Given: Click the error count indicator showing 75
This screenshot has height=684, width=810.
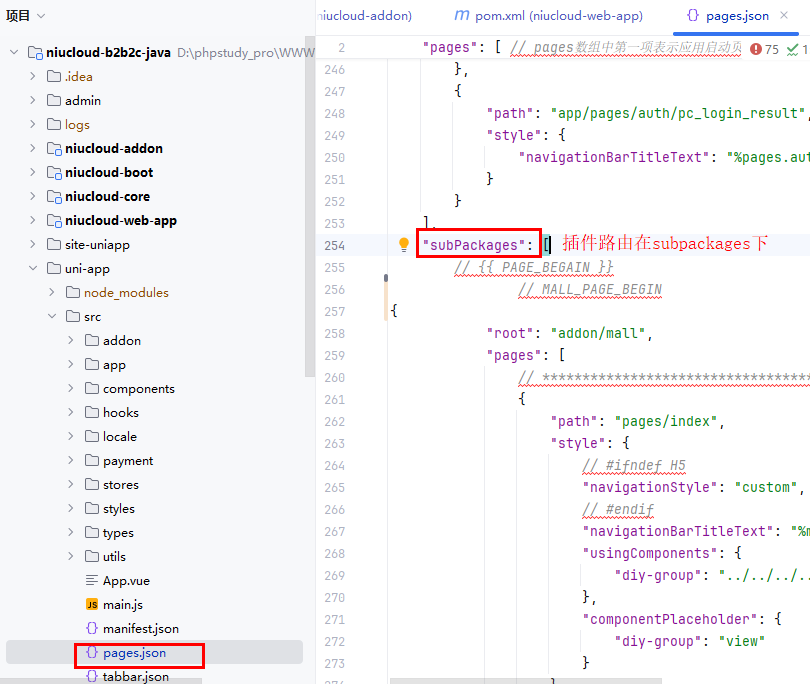Looking at the screenshot, I should click(764, 49).
